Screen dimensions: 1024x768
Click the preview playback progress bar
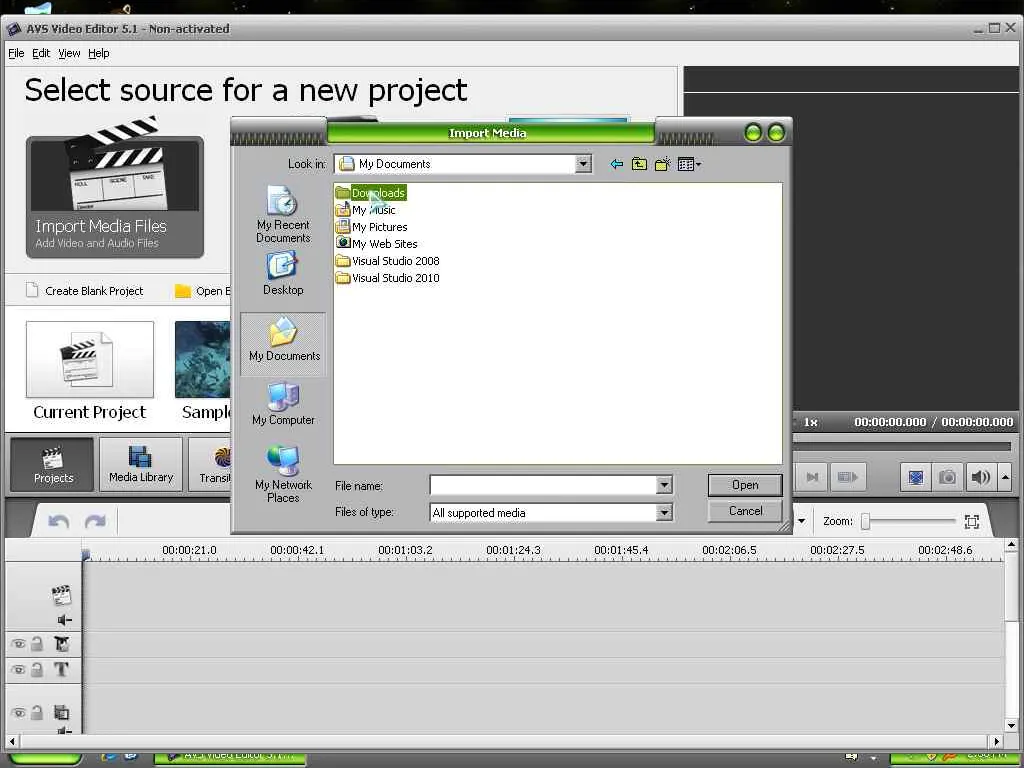(x=901, y=447)
